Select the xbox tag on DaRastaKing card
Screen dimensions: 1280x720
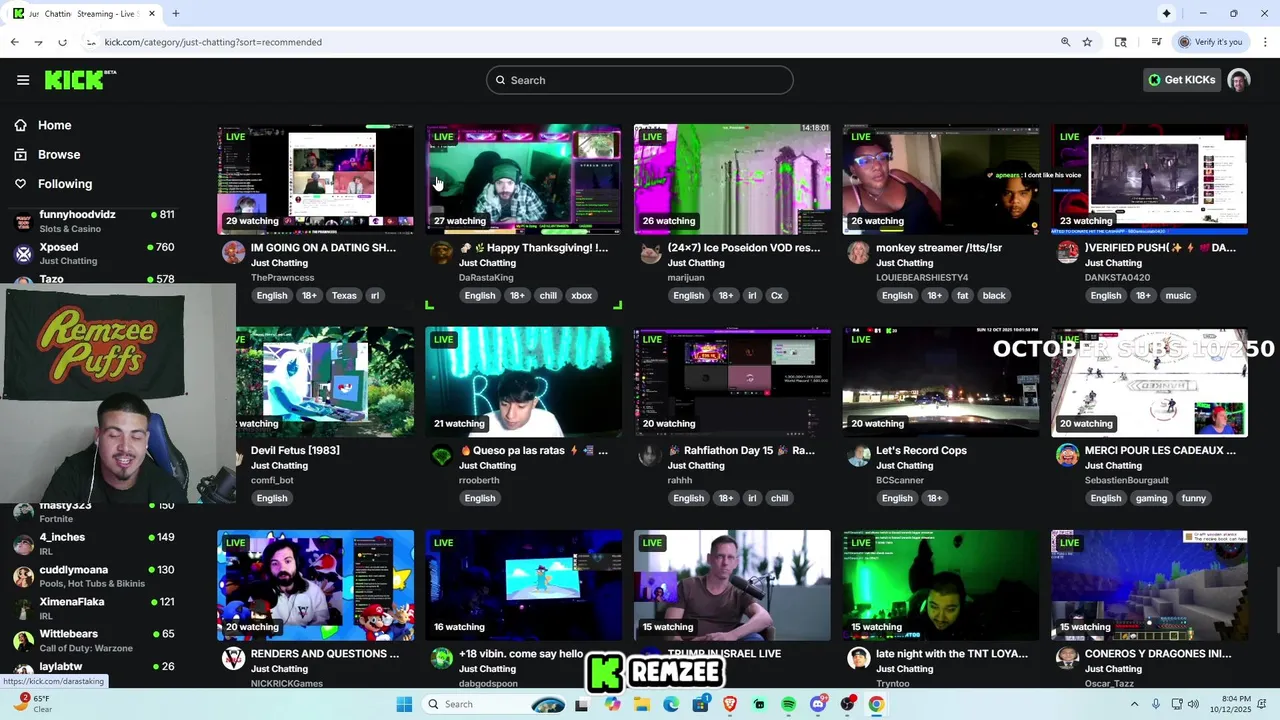click(581, 295)
